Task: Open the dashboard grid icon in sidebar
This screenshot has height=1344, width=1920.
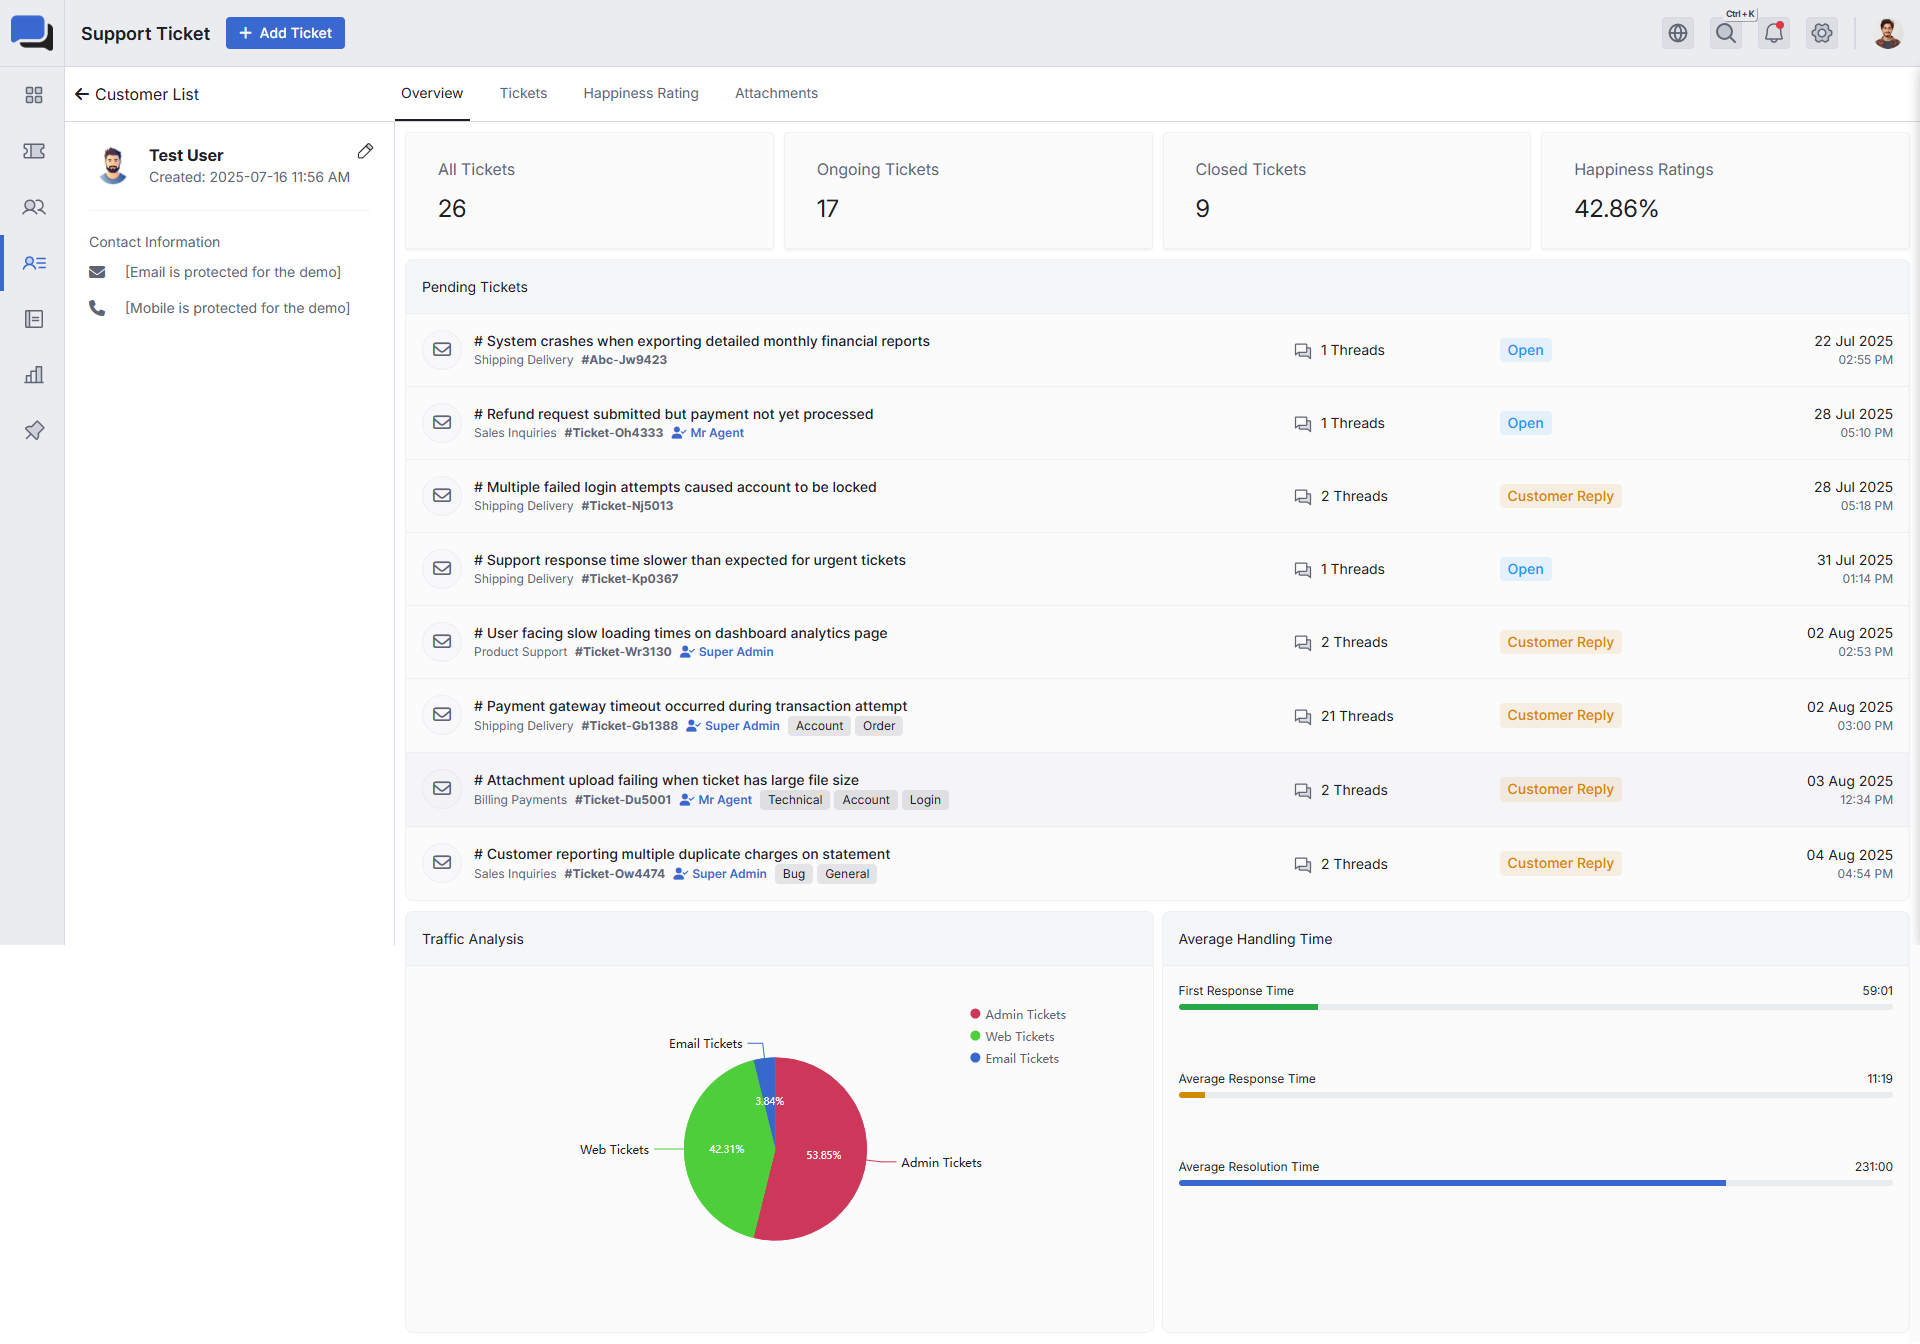Action: point(34,95)
